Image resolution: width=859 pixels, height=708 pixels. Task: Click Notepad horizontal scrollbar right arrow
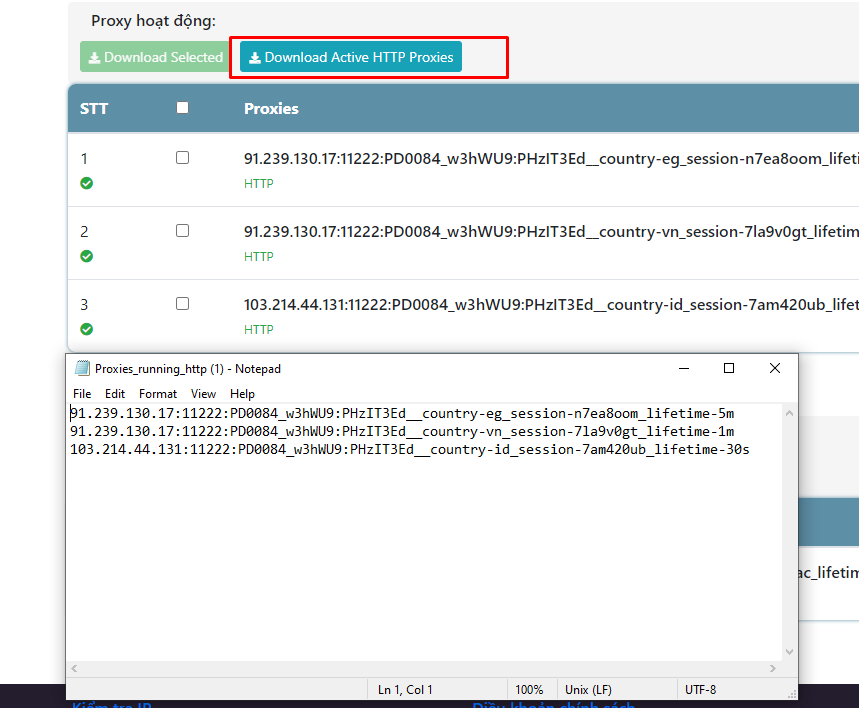[x=773, y=669]
